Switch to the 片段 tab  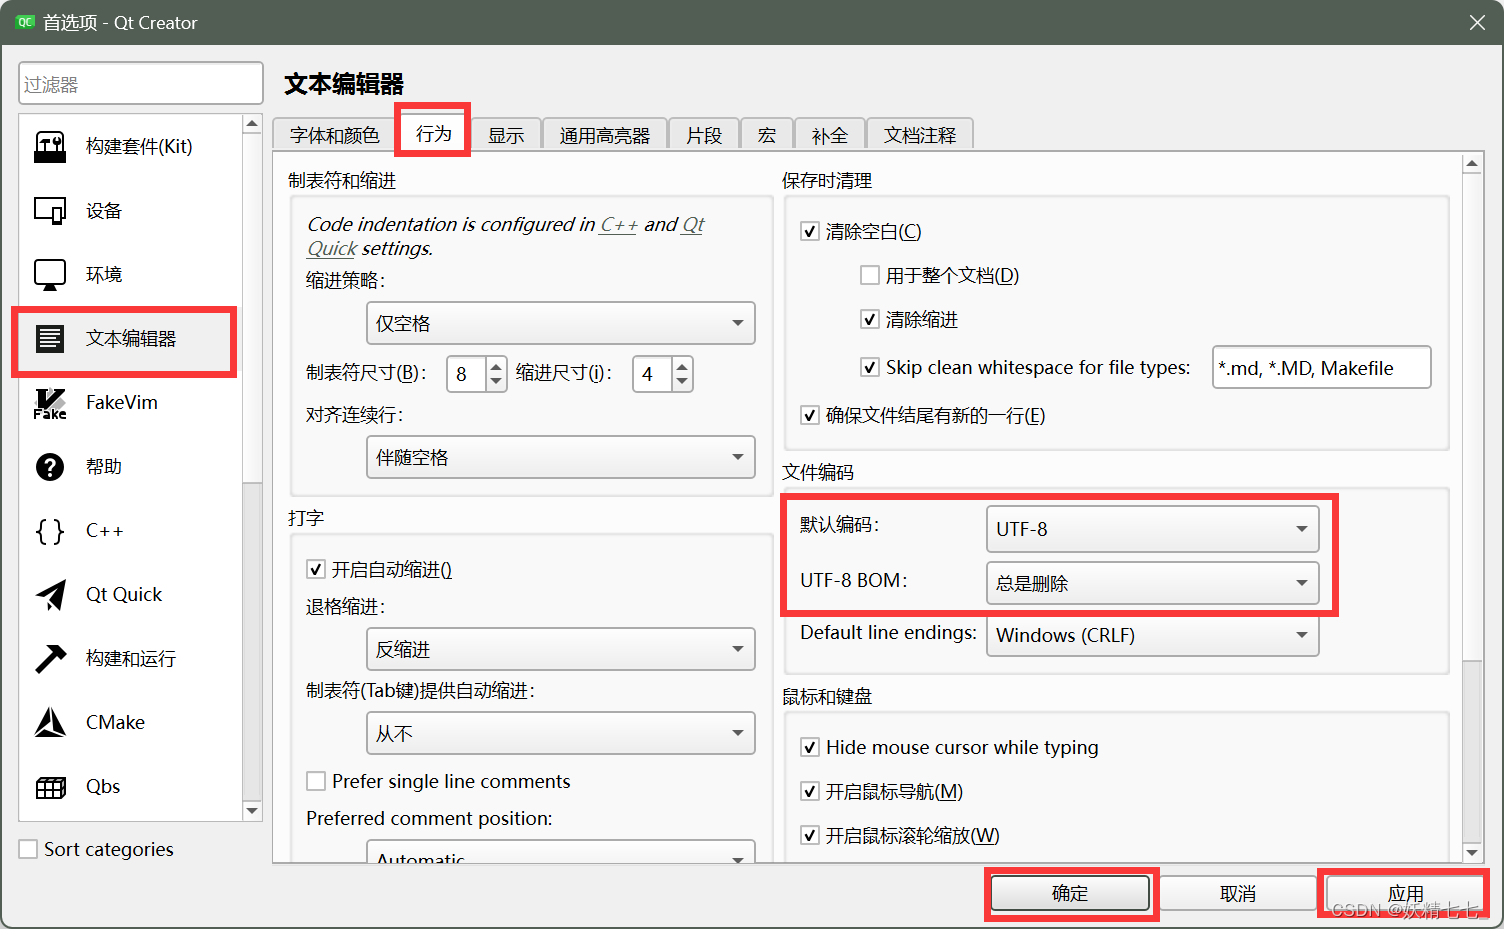tap(704, 135)
